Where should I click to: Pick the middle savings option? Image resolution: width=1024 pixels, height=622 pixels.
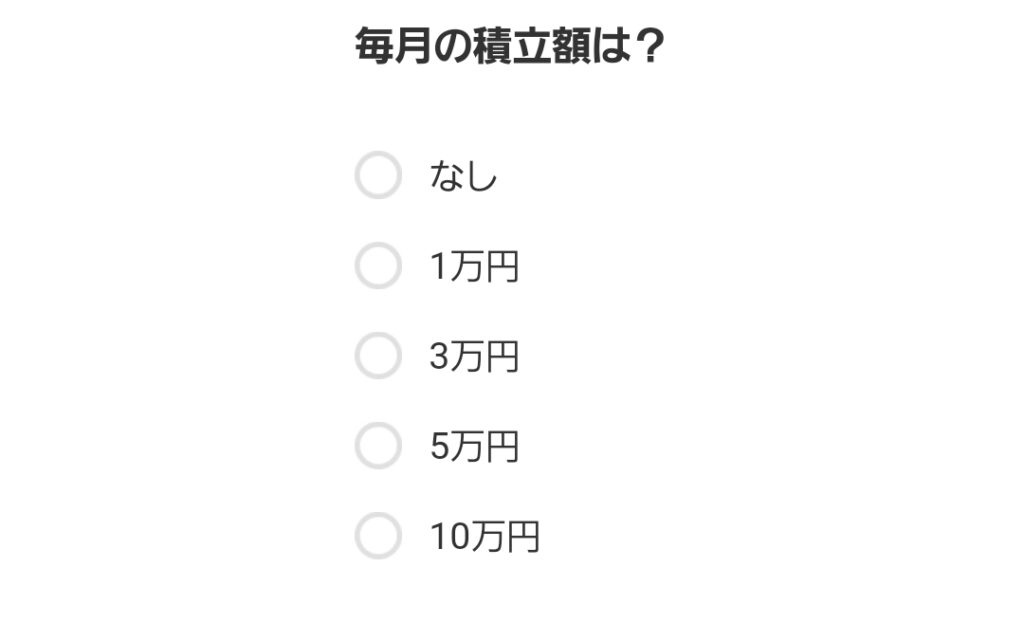378,356
